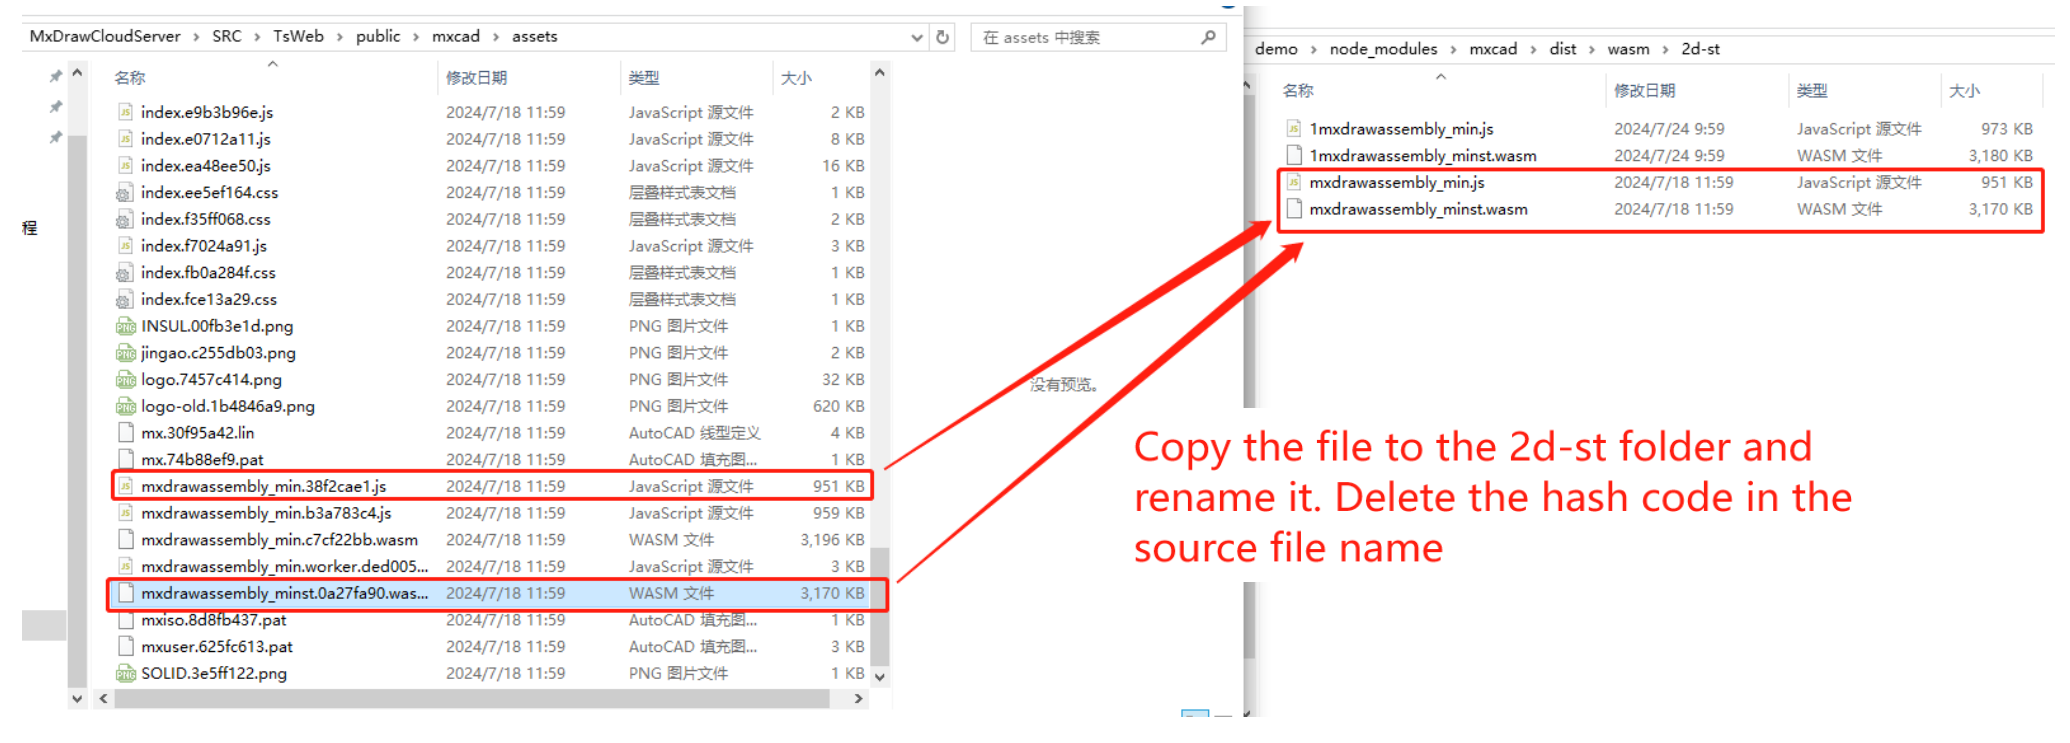Click the search magnifier icon in assets search
Viewport: 2070px width, 743px height.
pyautogui.click(x=1208, y=37)
